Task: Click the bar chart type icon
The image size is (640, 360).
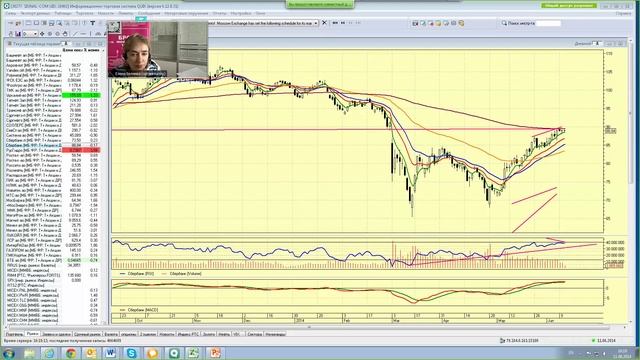Action: pos(18,34)
